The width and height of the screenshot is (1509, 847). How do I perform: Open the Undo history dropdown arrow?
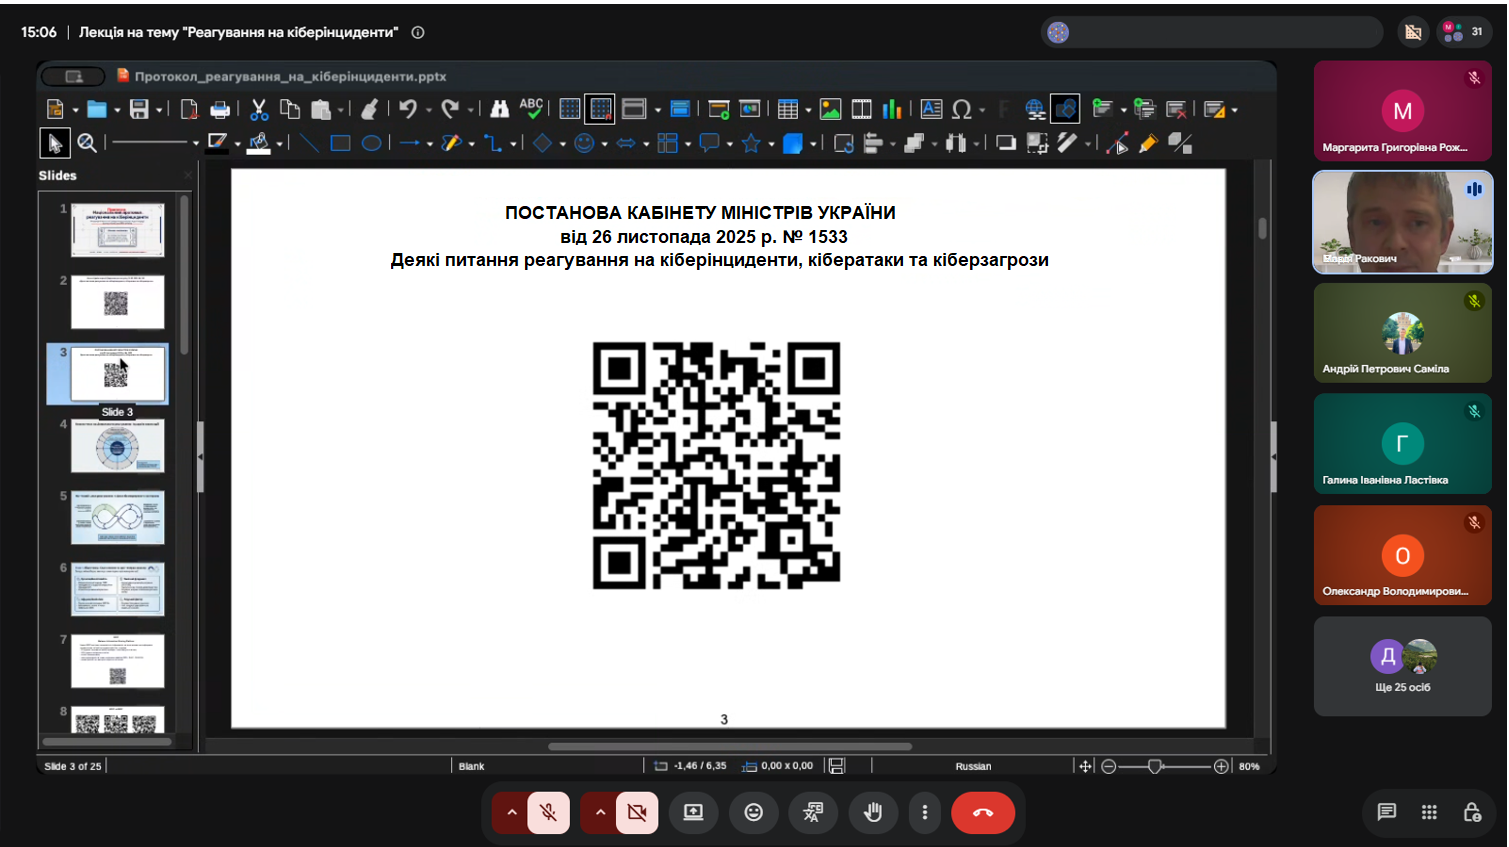pos(428,110)
